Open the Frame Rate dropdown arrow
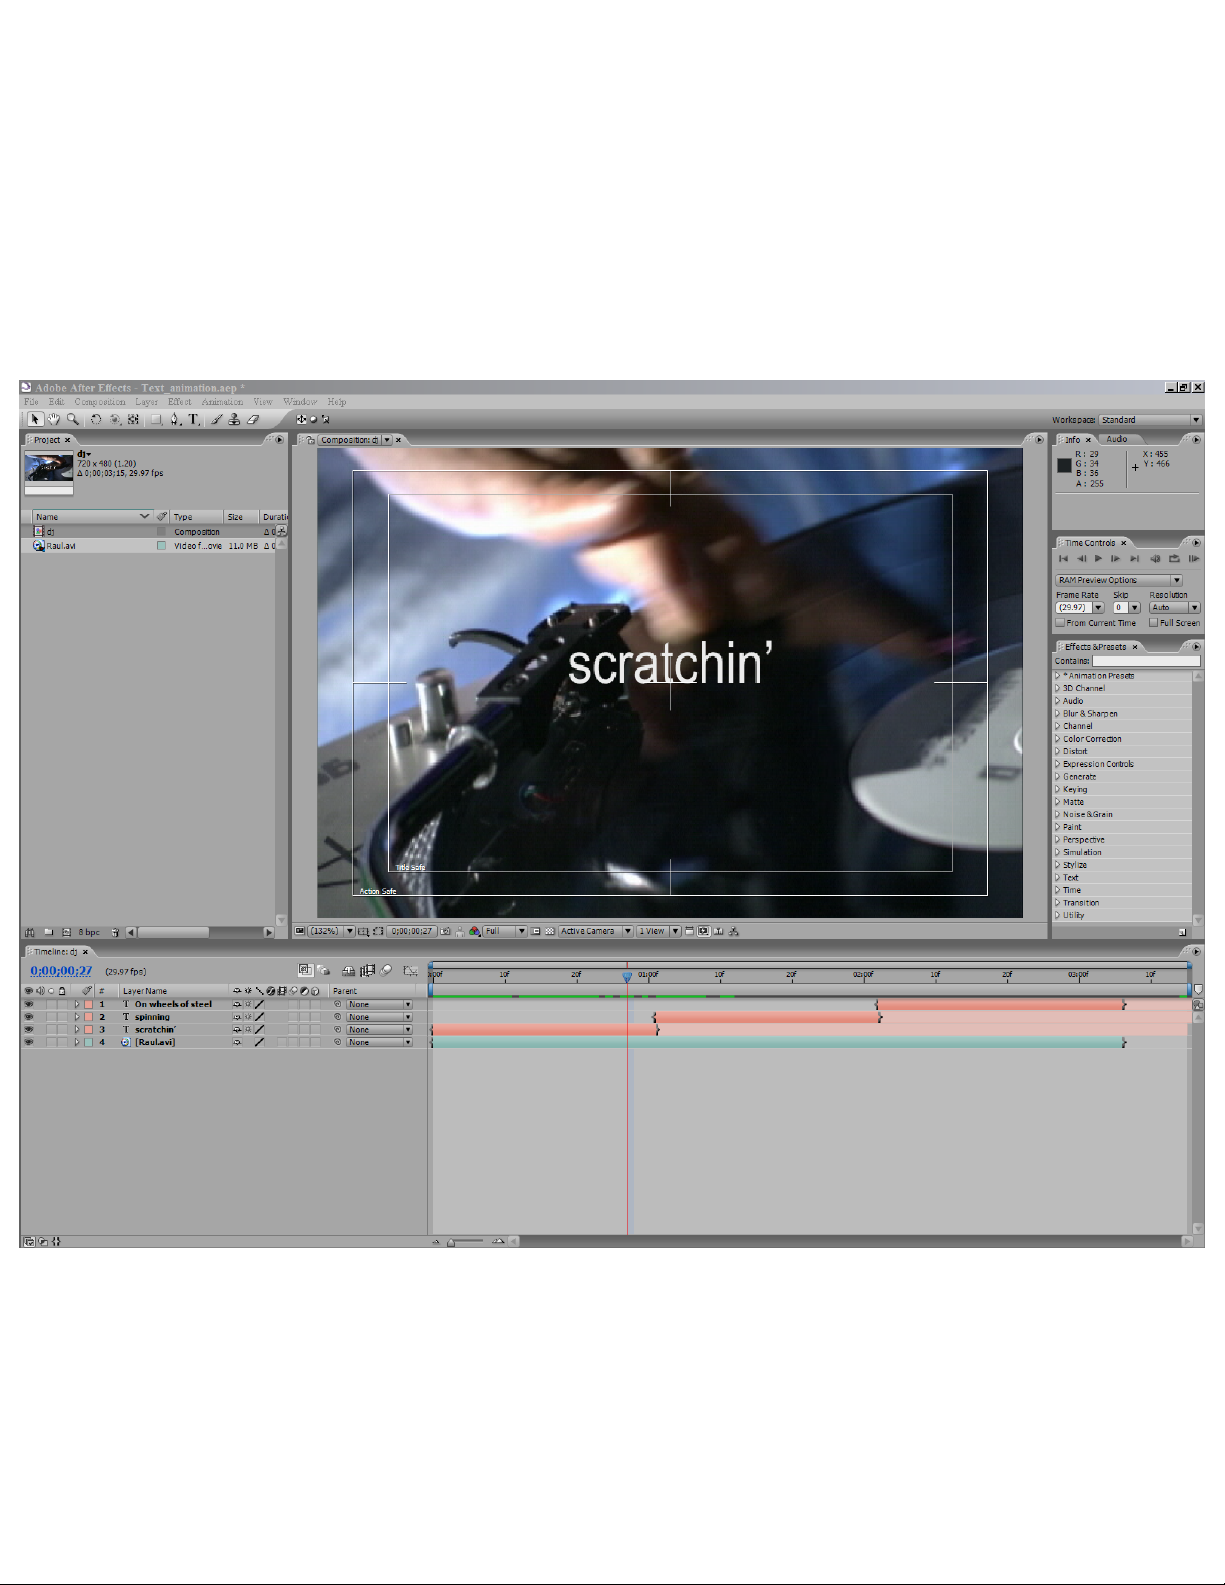The width and height of the screenshot is (1225, 1585). pos(1098,608)
